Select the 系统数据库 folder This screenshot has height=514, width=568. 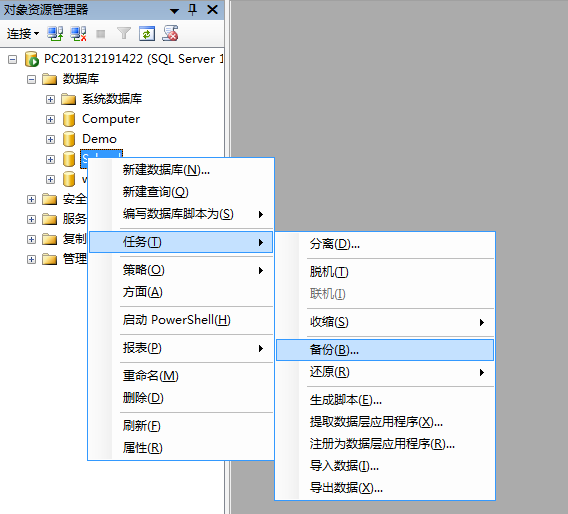tap(112, 99)
